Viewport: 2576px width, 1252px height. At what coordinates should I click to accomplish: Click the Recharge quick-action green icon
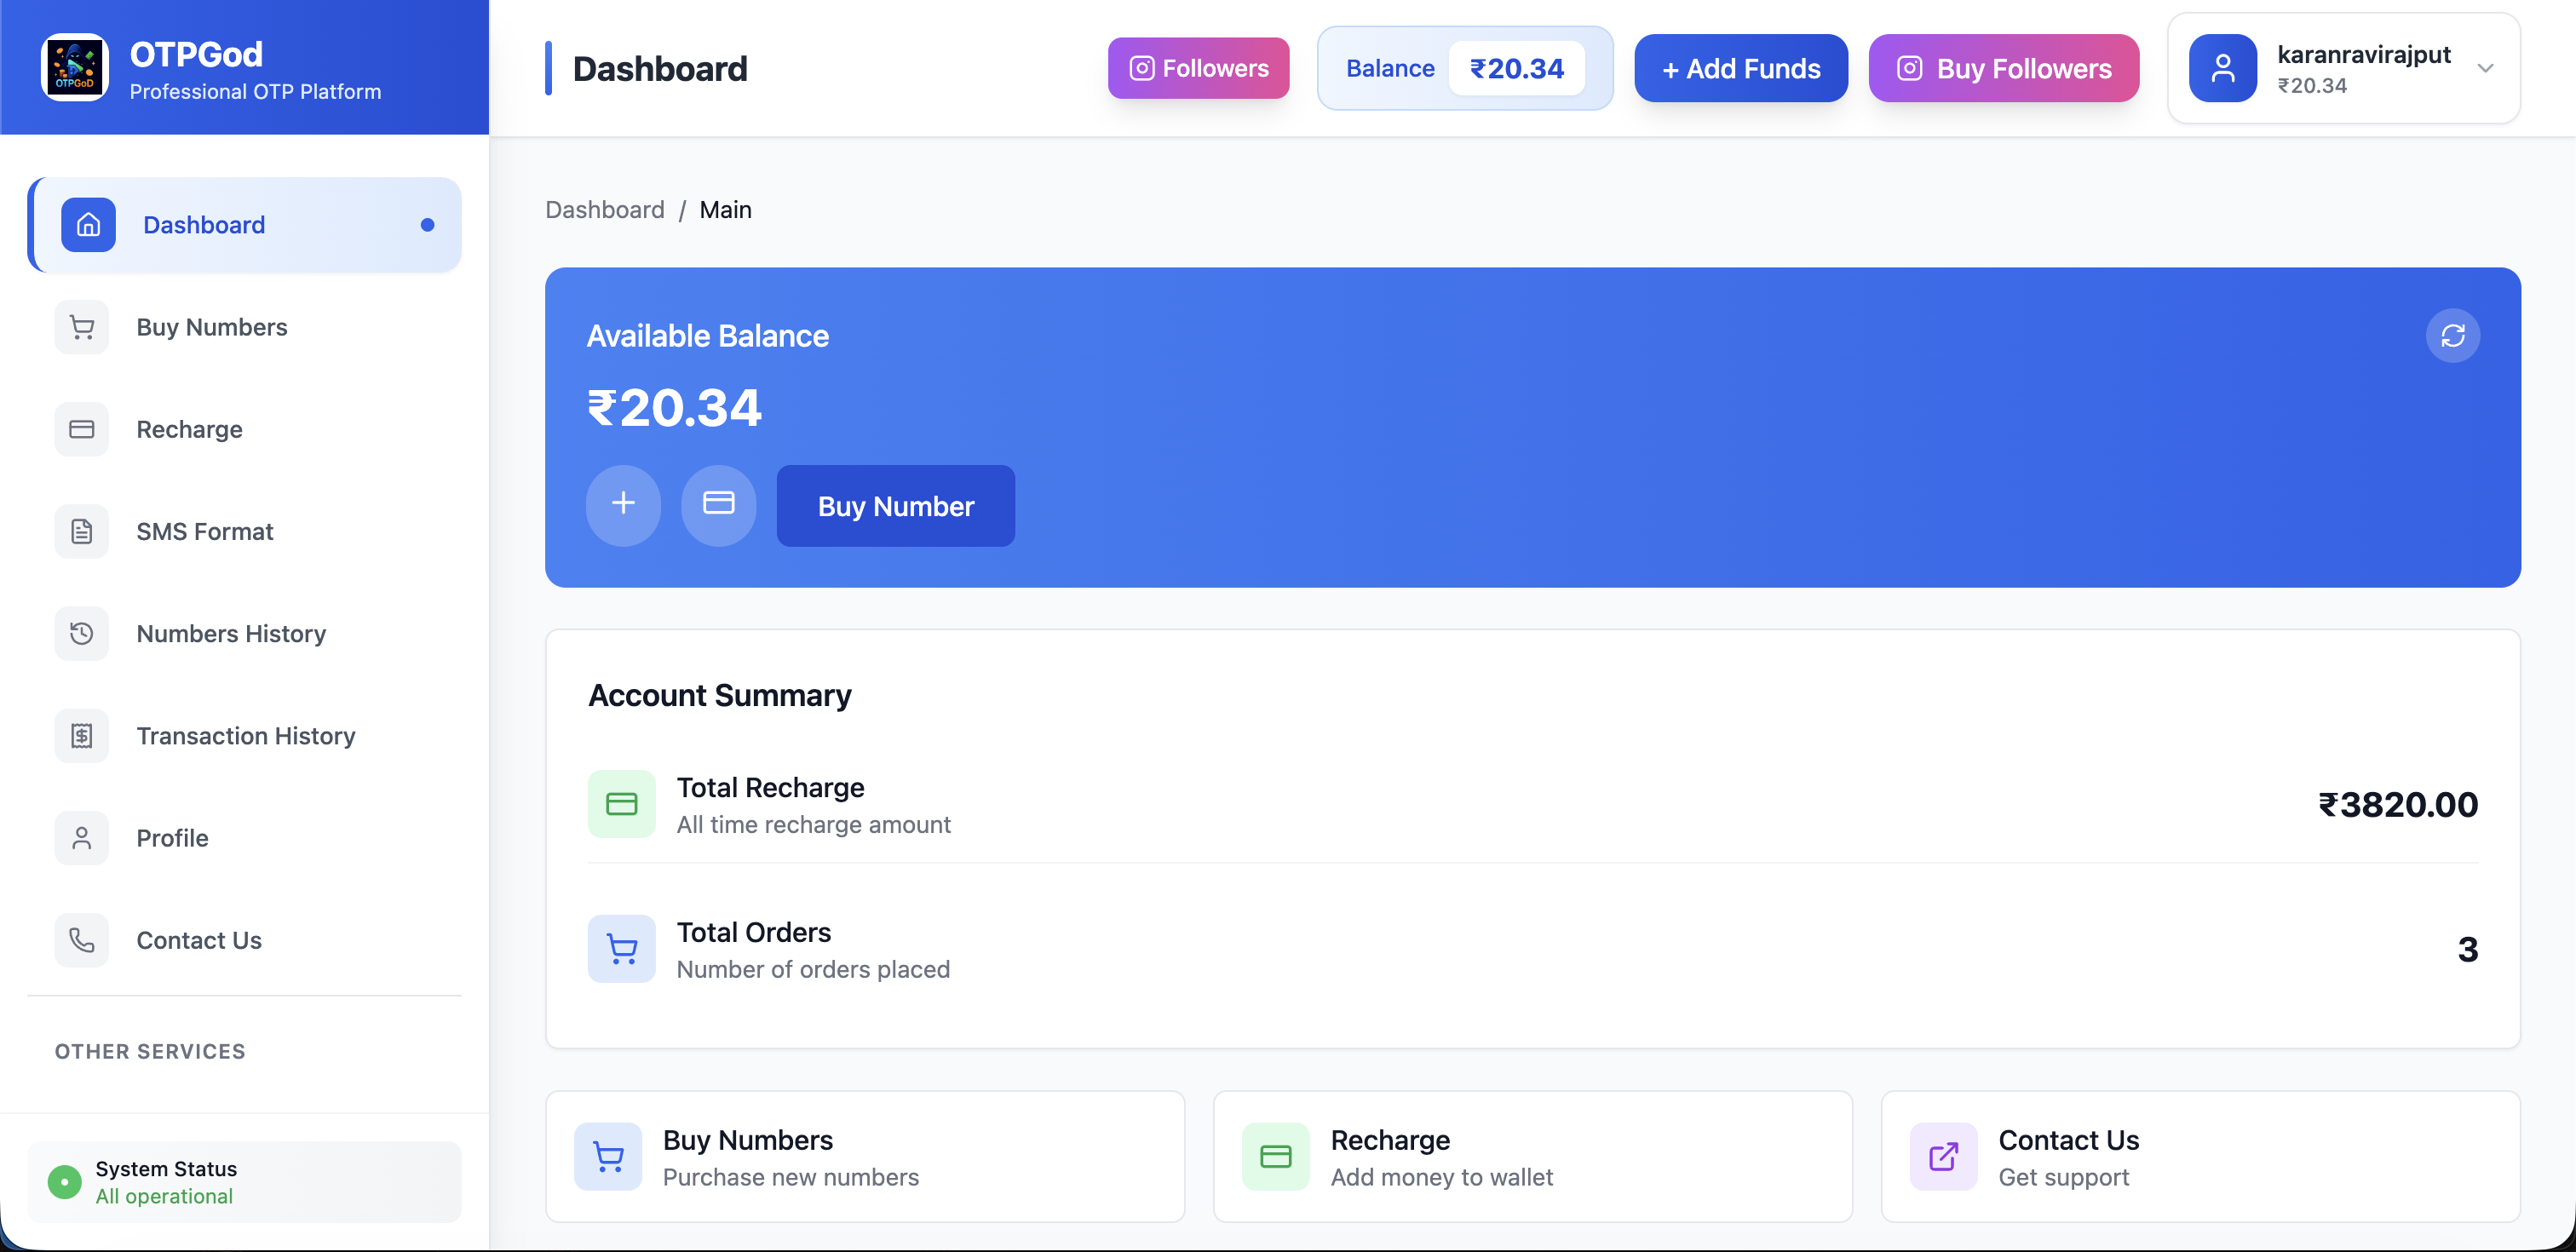(1276, 1156)
